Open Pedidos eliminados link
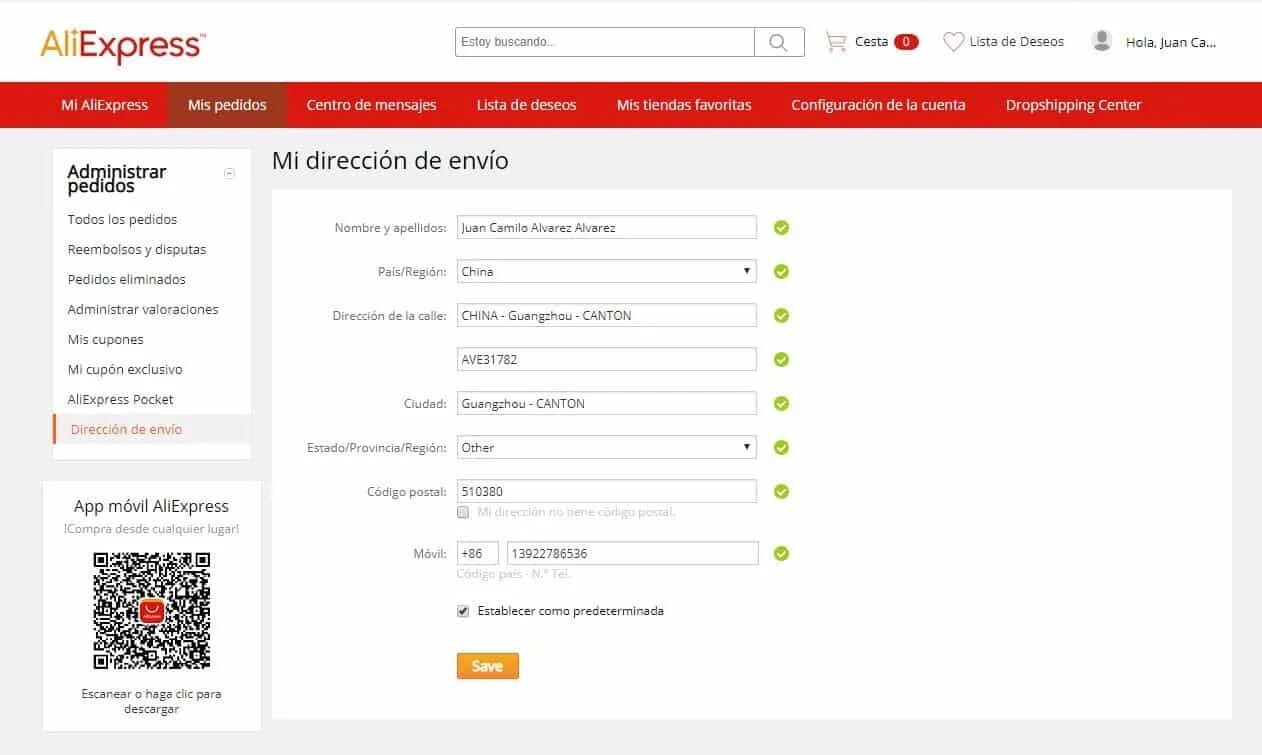The height and width of the screenshot is (755, 1262). click(x=127, y=279)
